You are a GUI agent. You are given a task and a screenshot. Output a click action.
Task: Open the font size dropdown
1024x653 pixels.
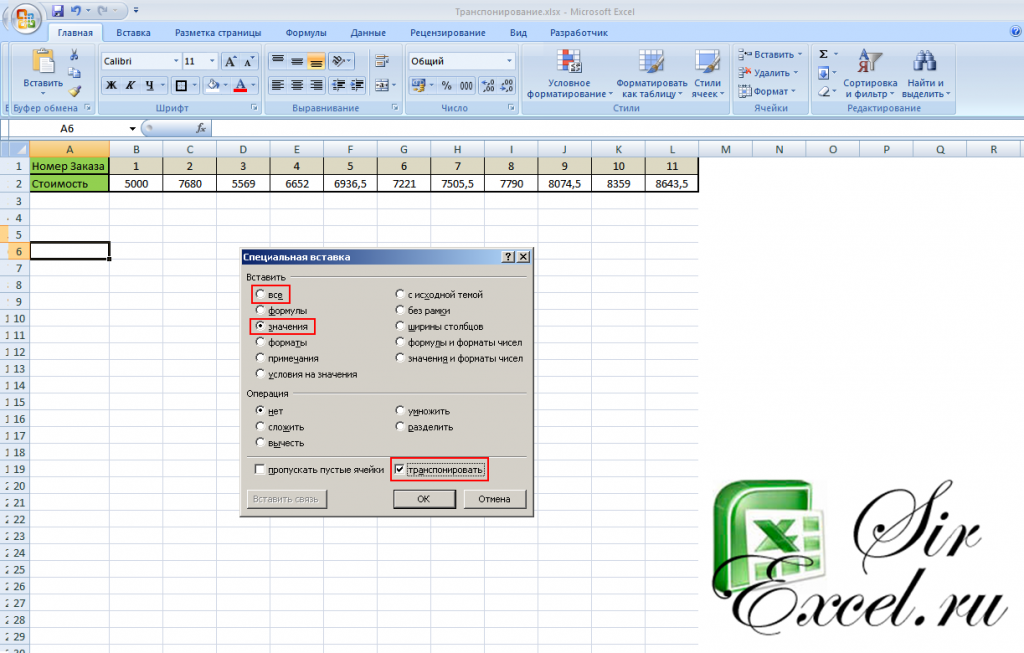[212, 61]
